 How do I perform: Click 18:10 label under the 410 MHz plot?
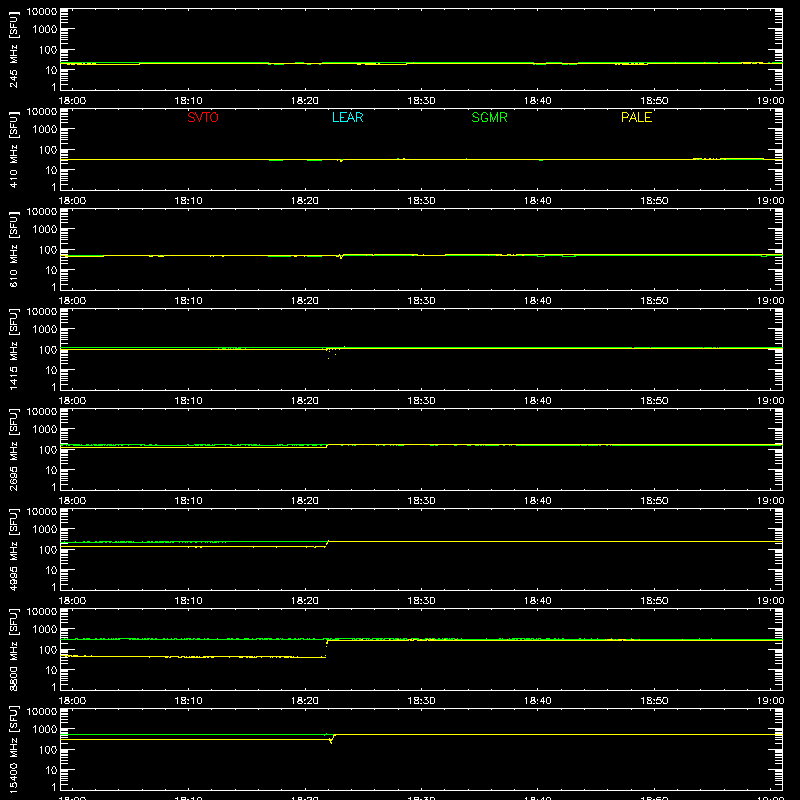coord(189,201)
